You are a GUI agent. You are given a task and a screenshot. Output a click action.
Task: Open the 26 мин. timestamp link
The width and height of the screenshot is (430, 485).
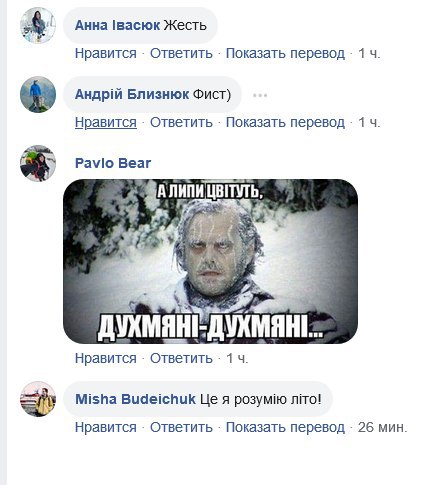click(x=383, y=427)
